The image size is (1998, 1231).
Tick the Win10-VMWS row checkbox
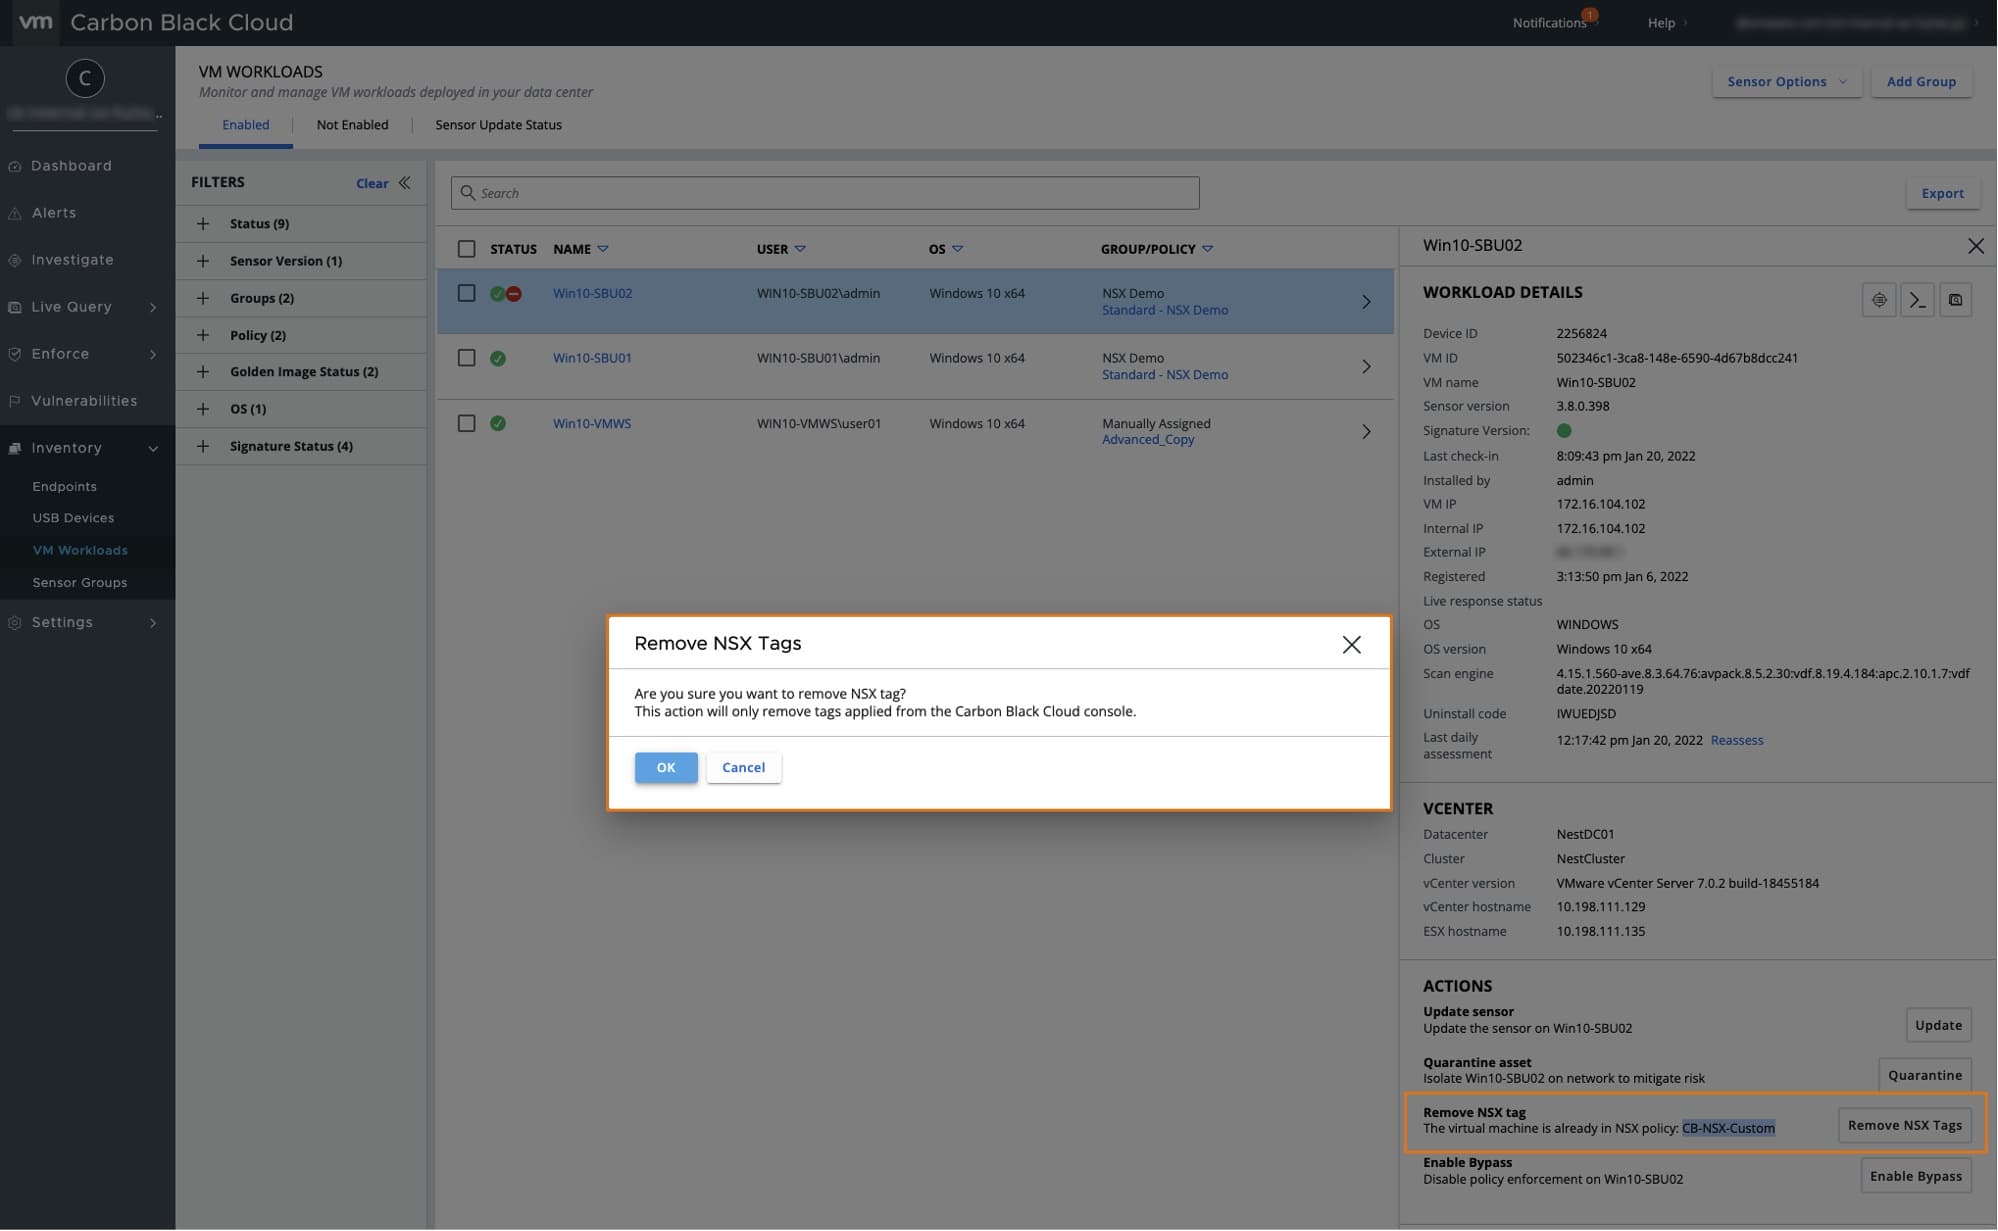click(x=466, y=423)
